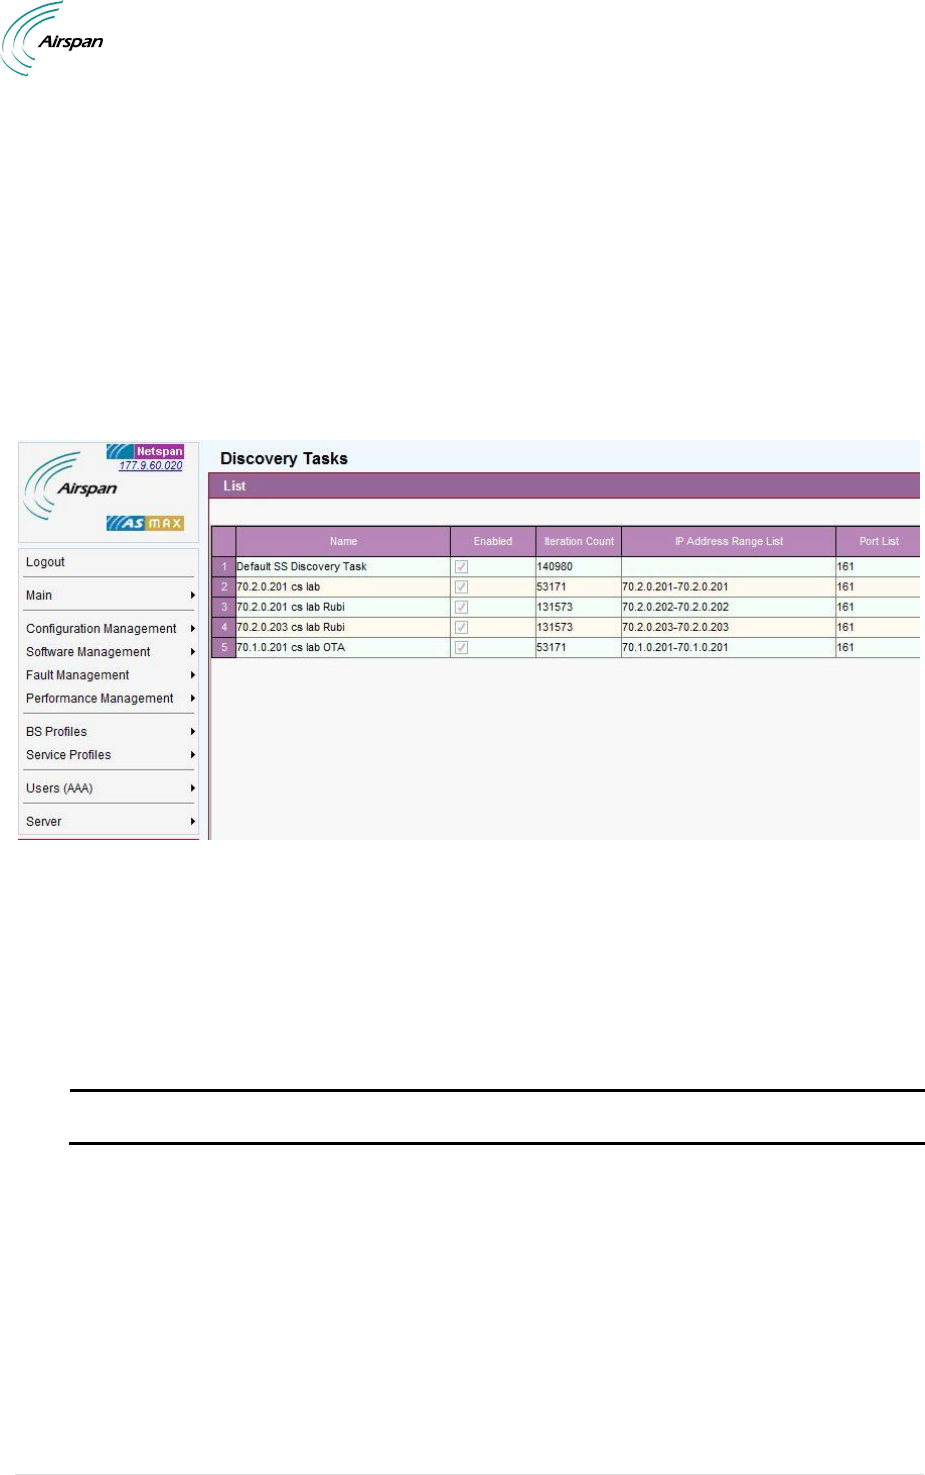
Task: Sort by IP Address Range List header
Action: point(728,541)
